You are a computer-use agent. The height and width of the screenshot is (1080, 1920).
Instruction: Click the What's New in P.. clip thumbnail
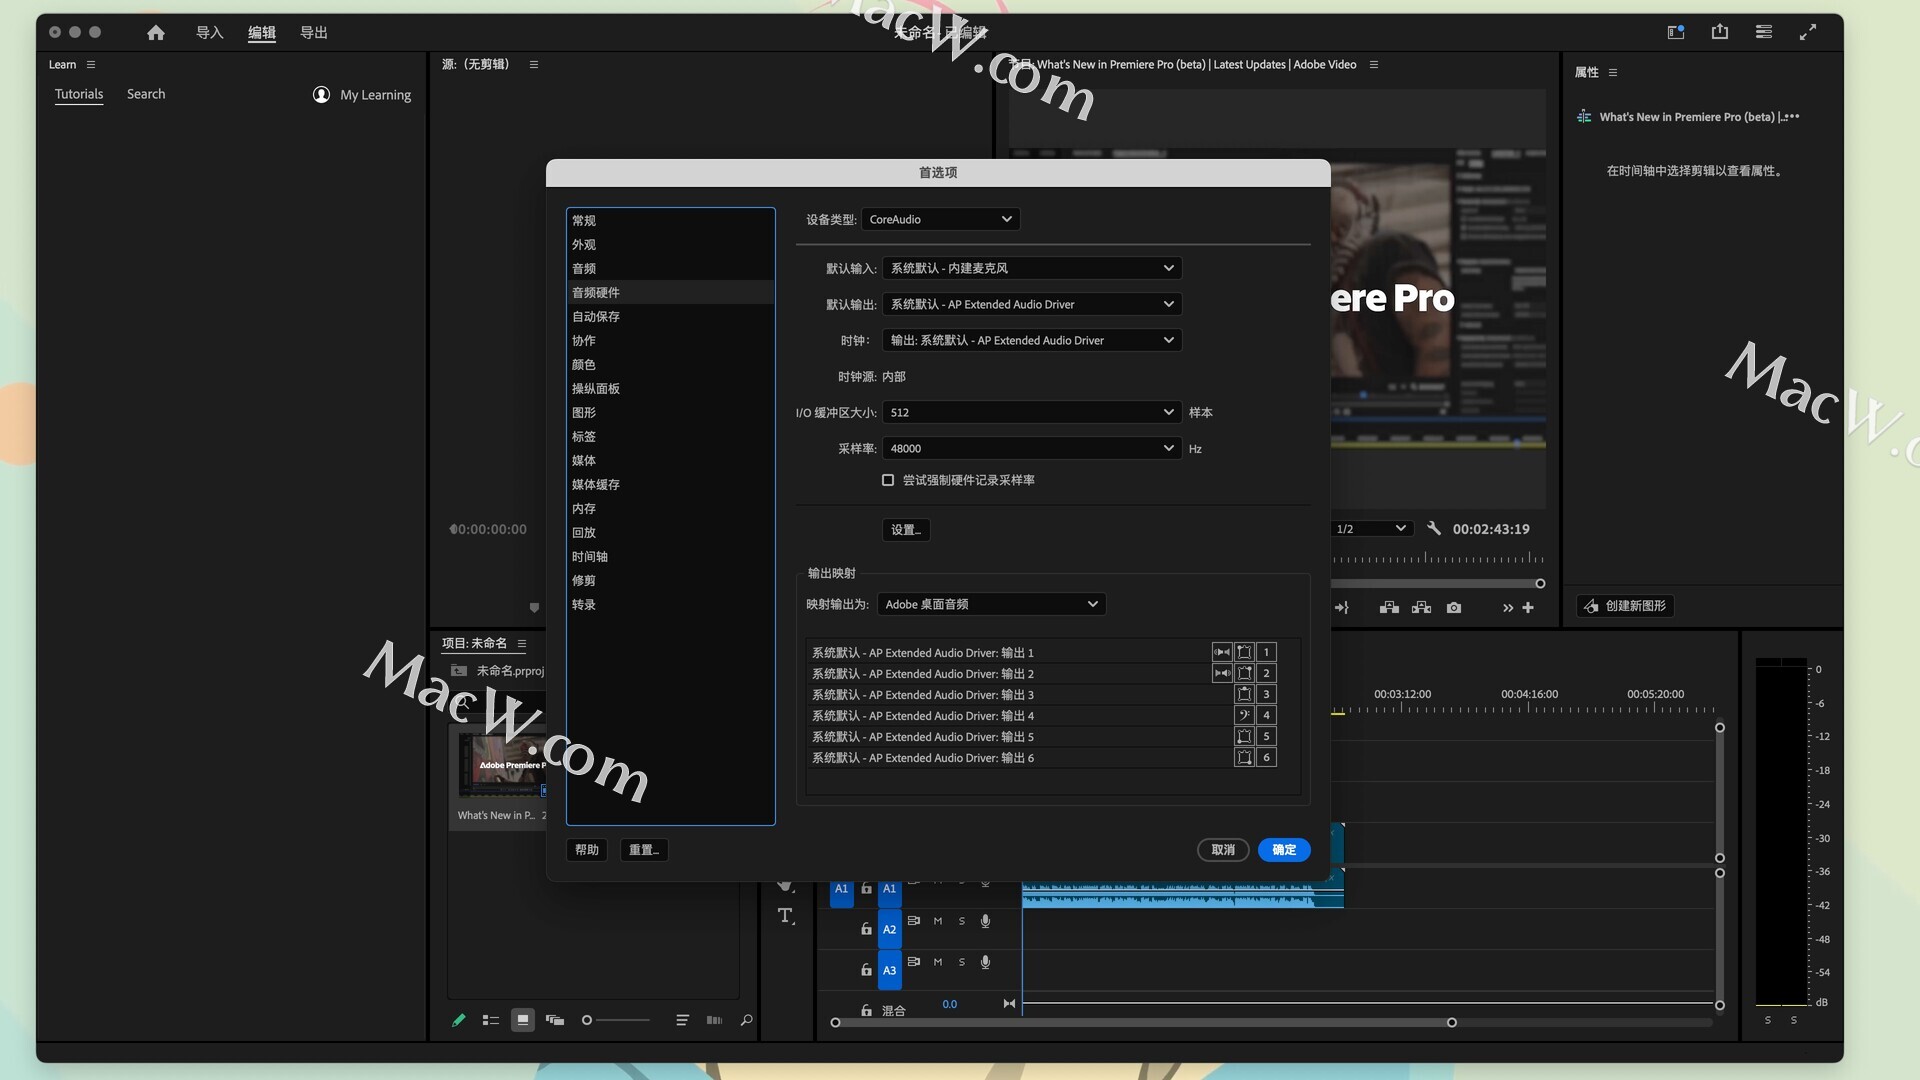(502, 764)
